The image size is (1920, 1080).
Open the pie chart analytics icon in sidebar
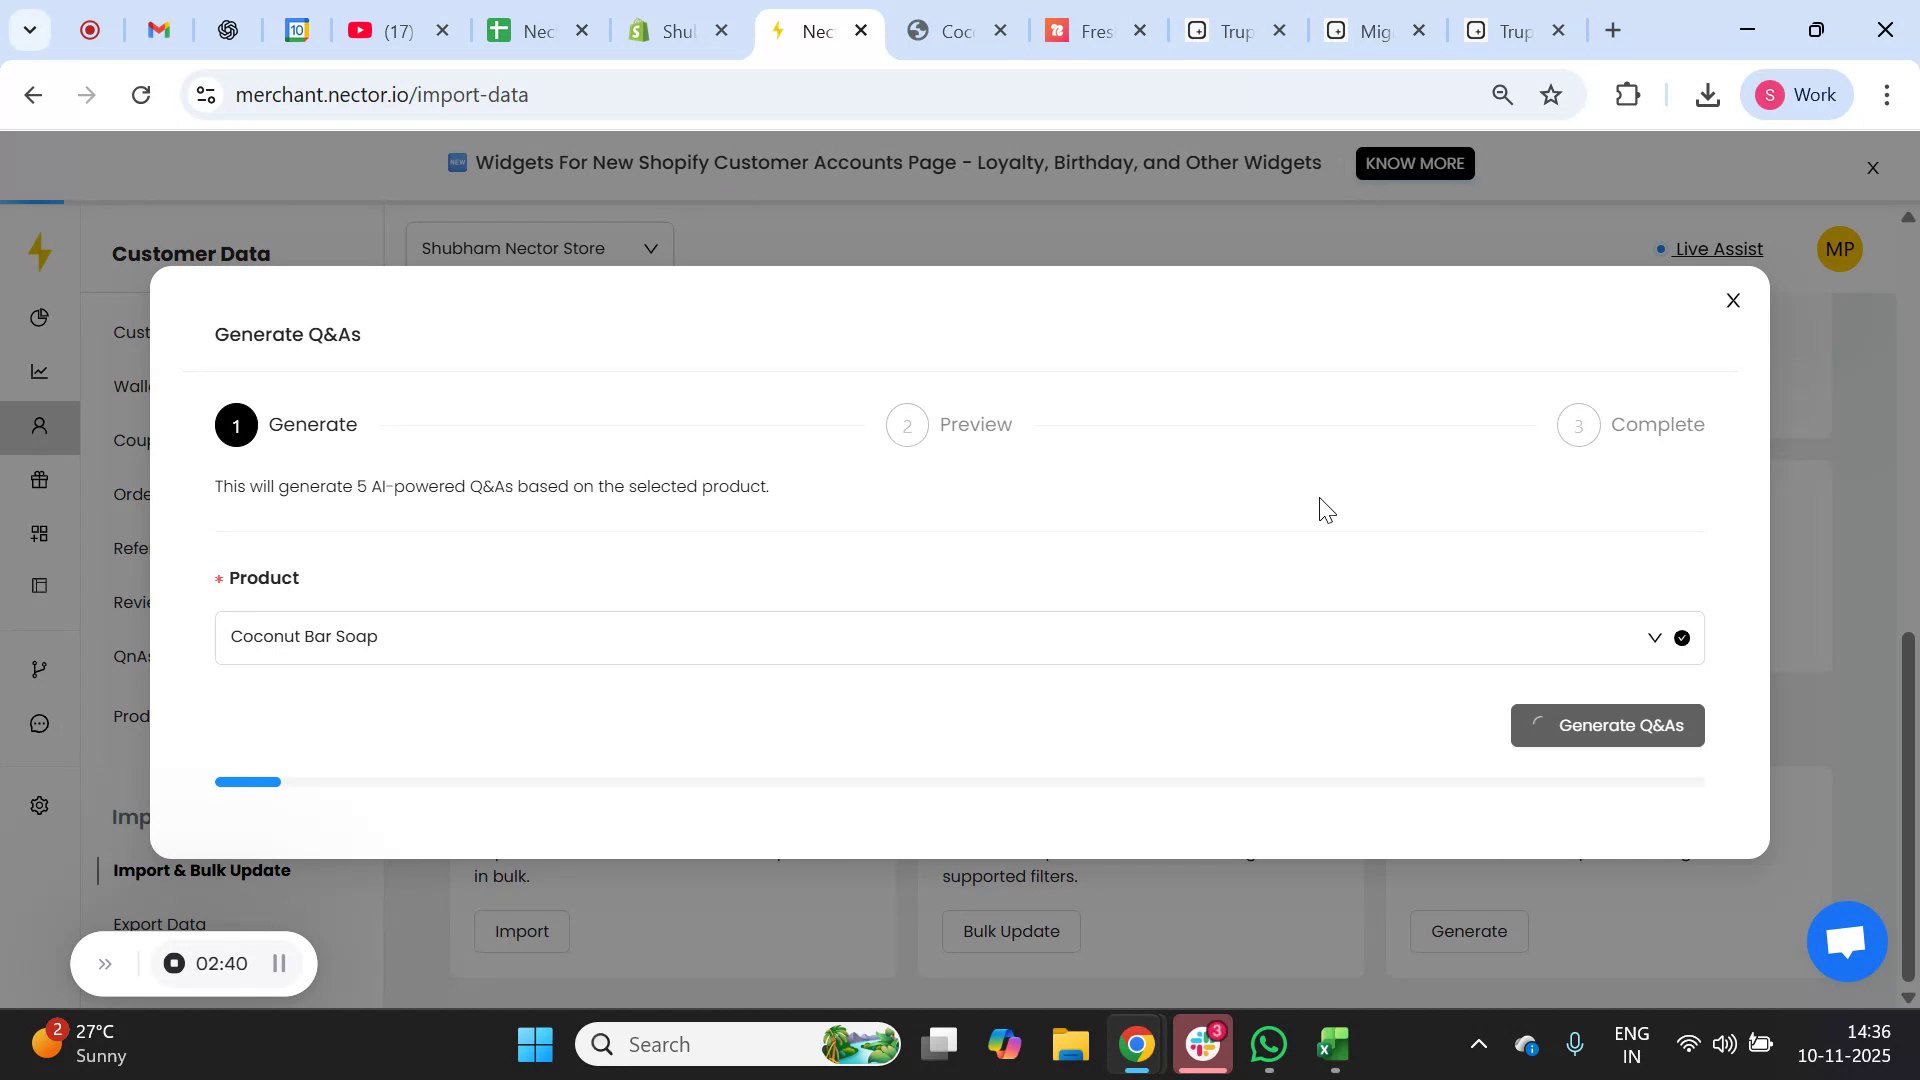[x=39, y=317]
